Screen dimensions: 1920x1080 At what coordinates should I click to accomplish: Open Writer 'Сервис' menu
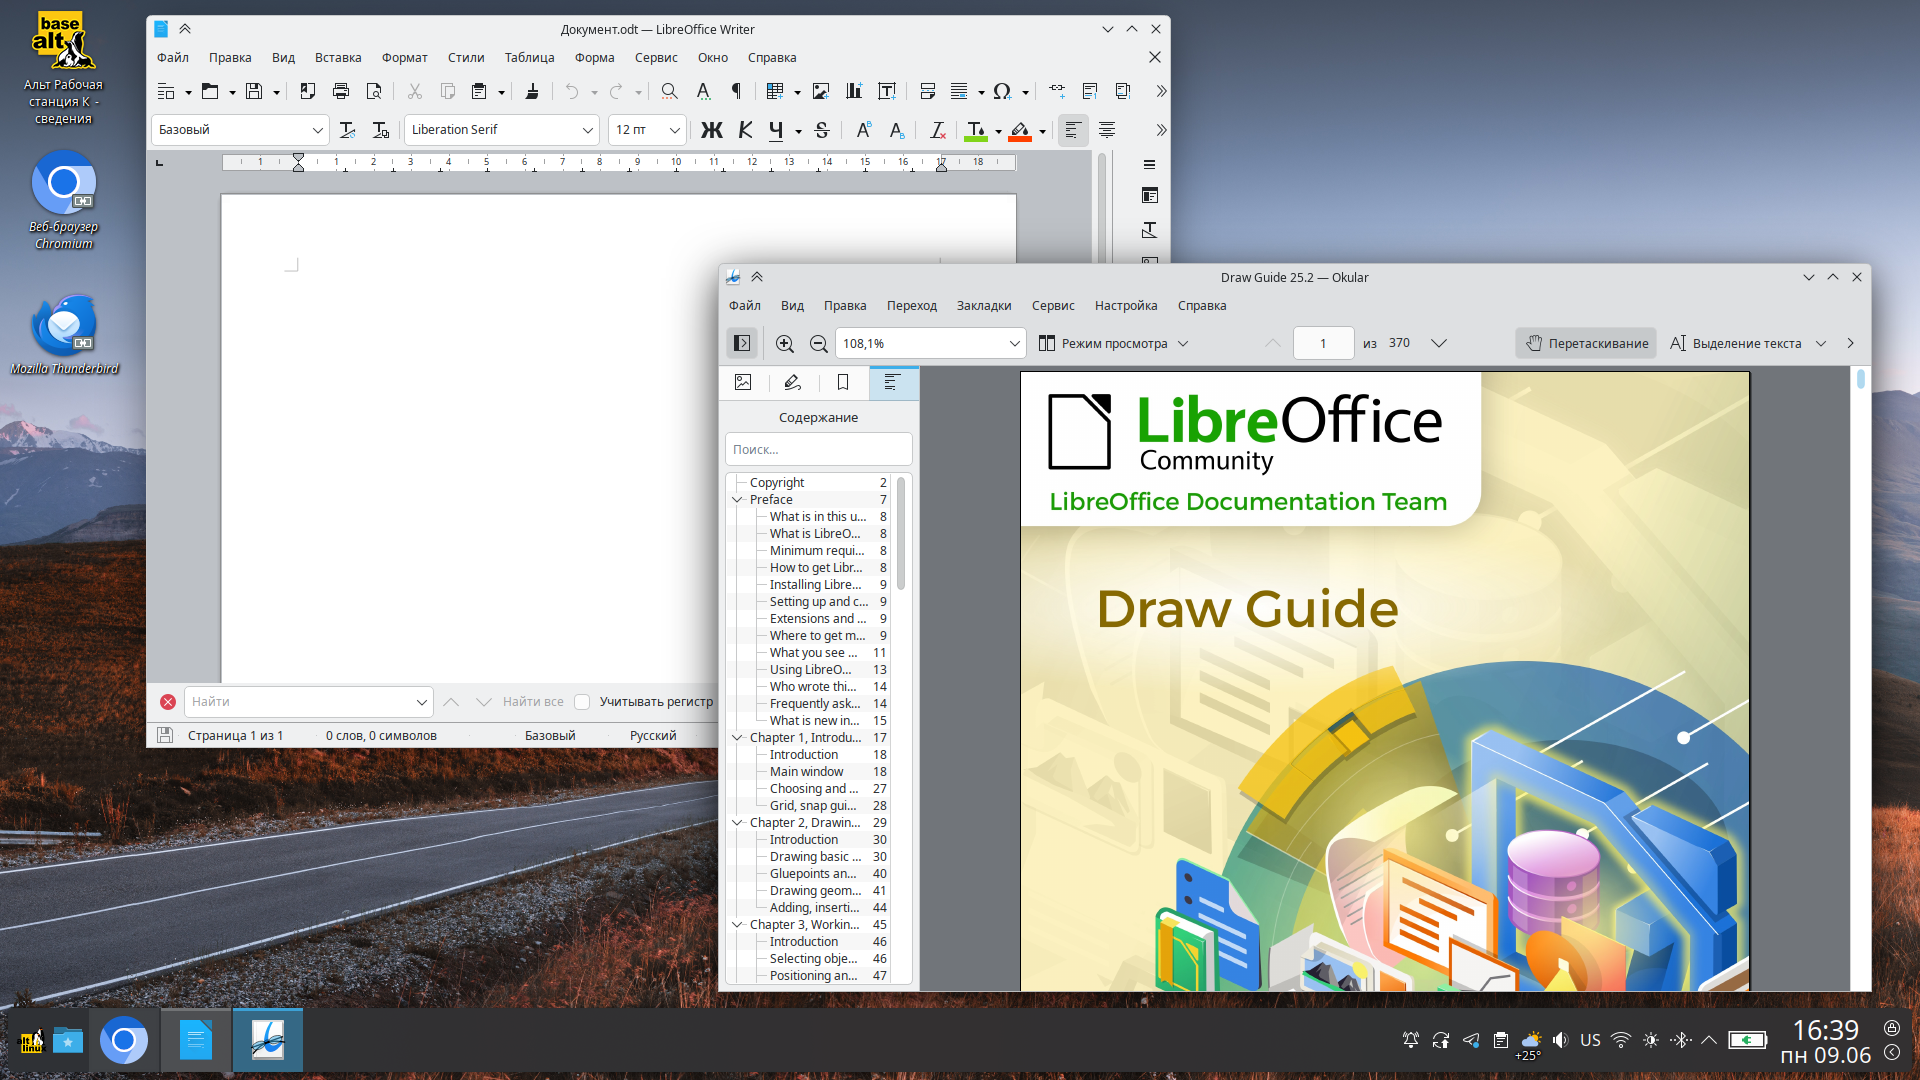[x=656, y=57]
